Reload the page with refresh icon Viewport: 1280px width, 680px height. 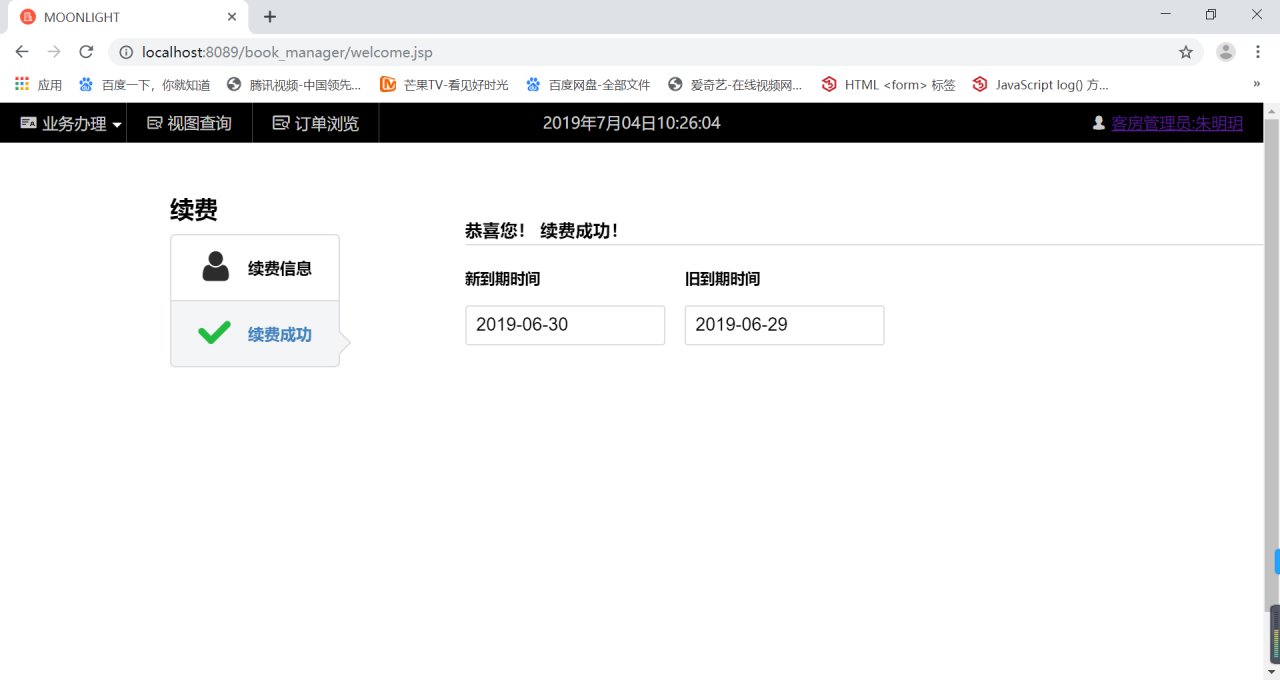click(x=86, y=52)
